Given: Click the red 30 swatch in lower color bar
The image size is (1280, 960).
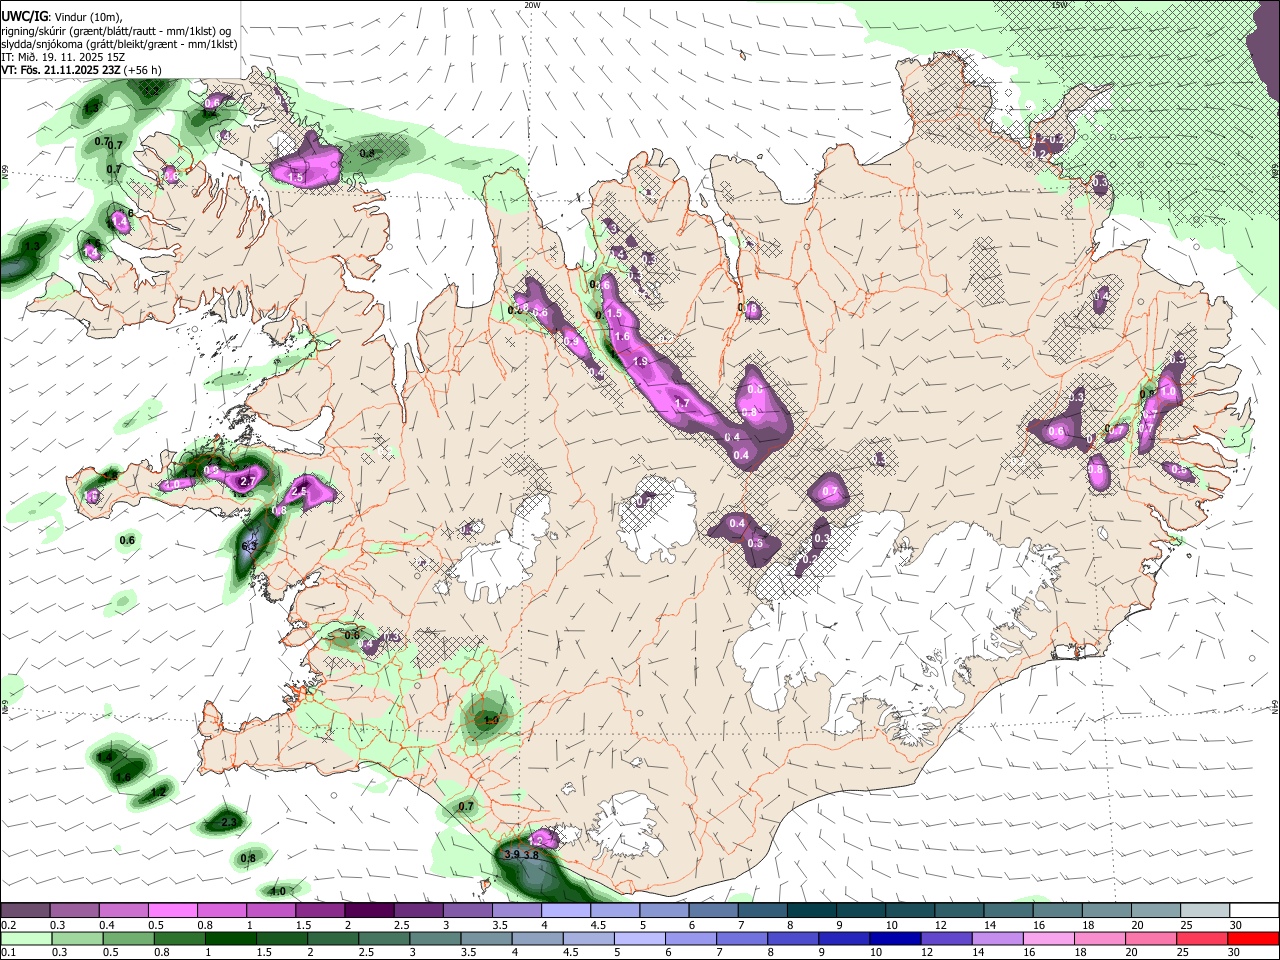Looking at the screenshot, I should pos(1252,938).
